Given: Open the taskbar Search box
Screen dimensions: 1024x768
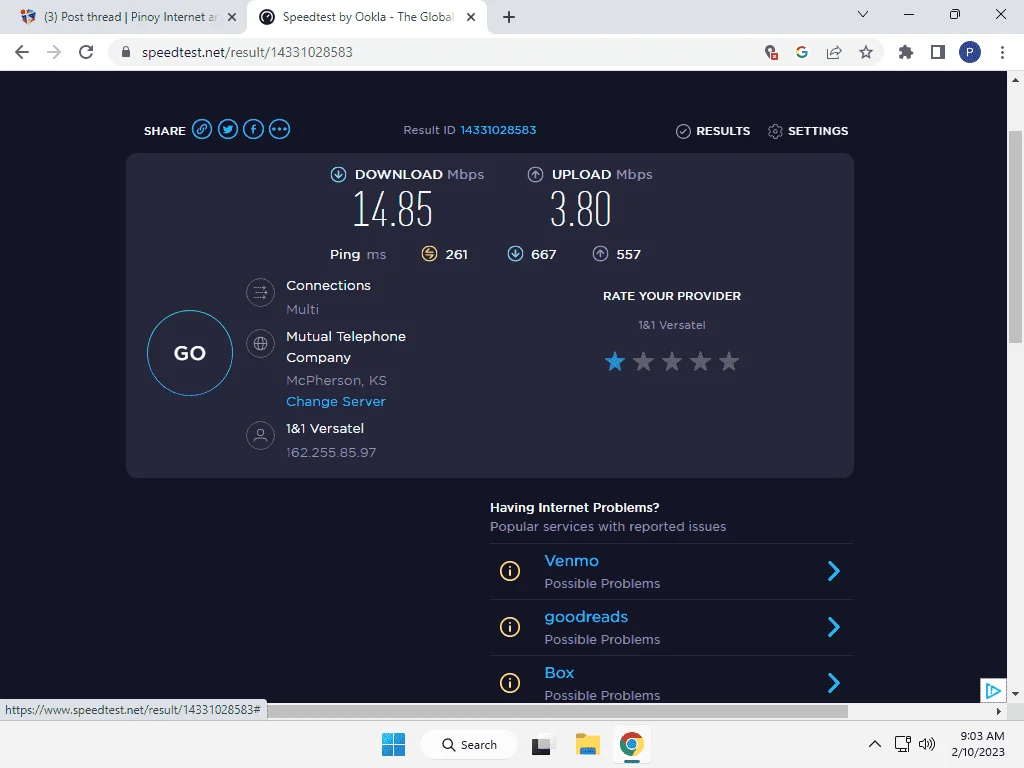Looking at the screenshot, I should tap(470, 744).
